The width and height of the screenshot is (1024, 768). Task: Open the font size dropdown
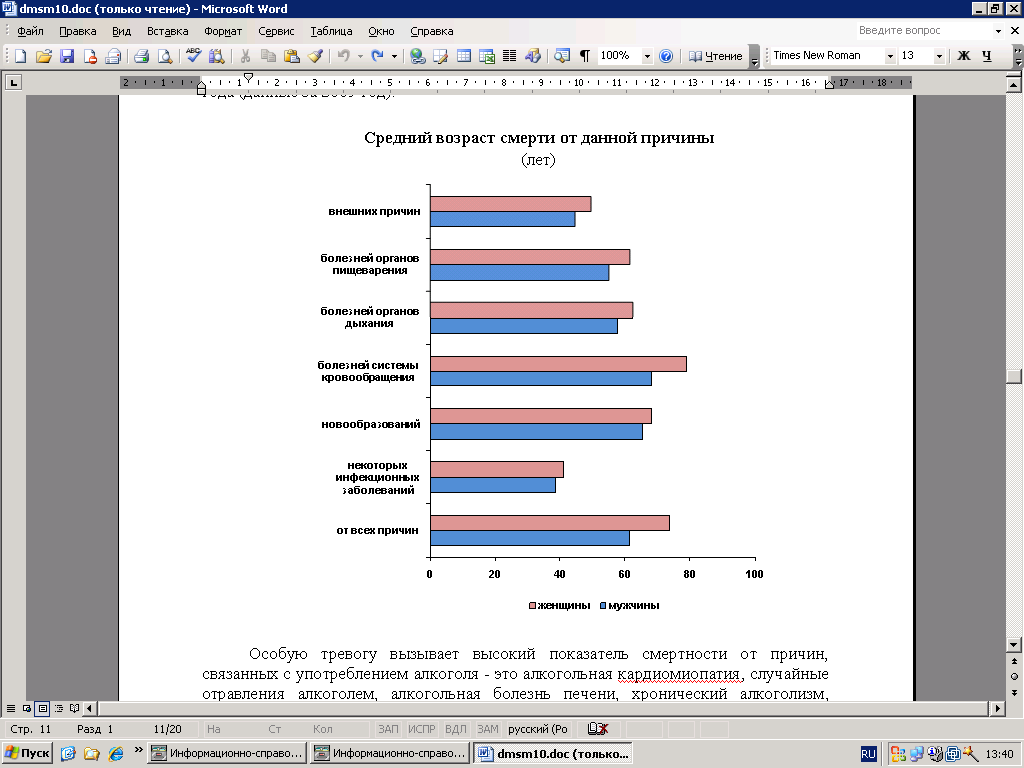pyautogui.click(x=939, y=56)
